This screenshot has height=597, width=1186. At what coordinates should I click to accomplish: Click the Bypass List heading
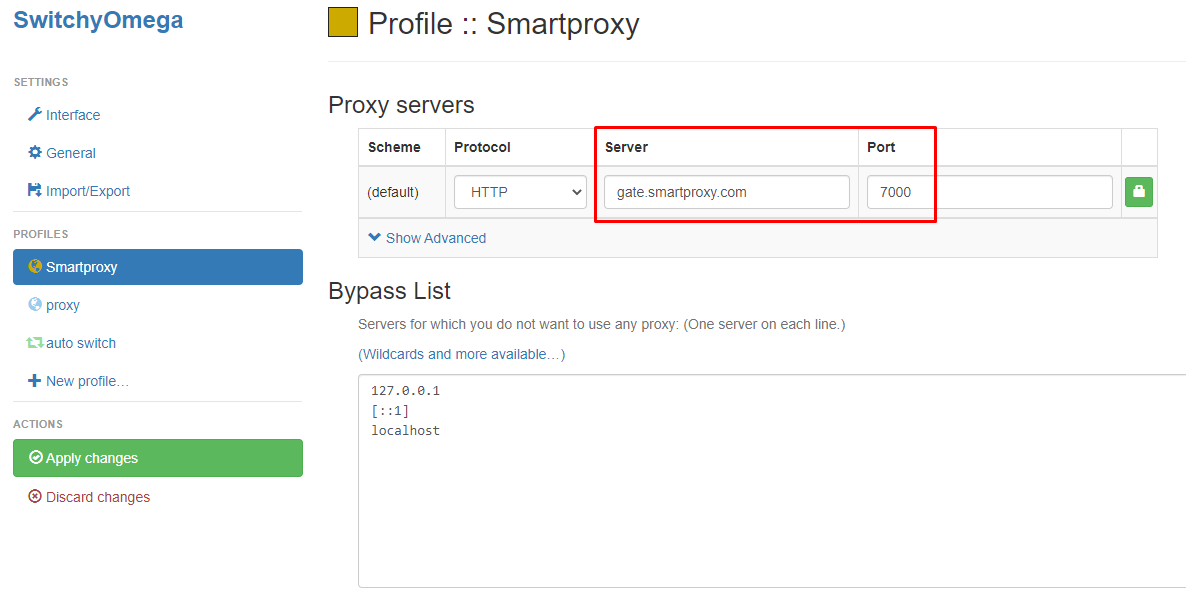click(x=390, y=291)
